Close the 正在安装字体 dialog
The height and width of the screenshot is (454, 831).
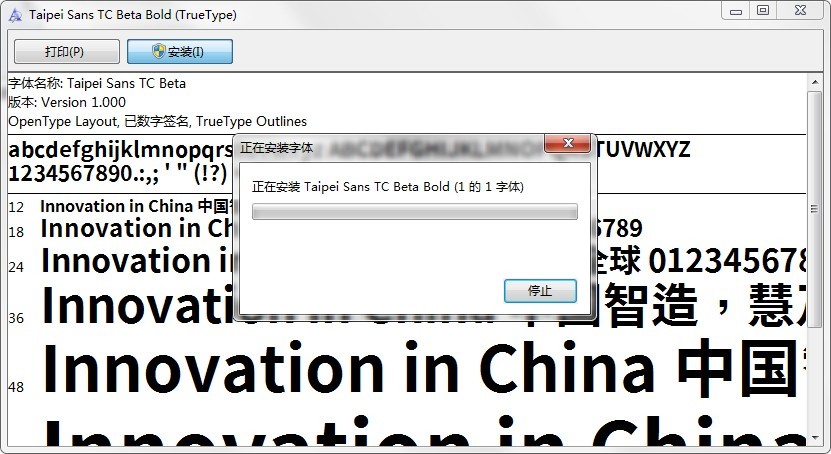[x=568, y=143]
